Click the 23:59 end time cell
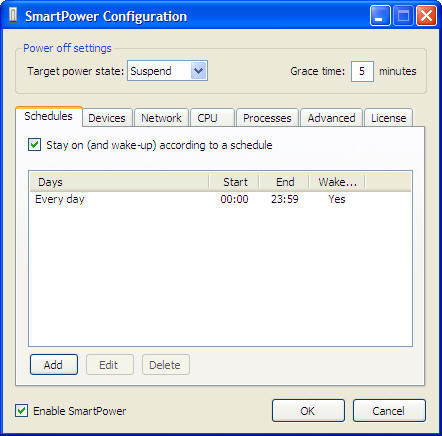Viewport: 442px width, 436px height. 285,199
